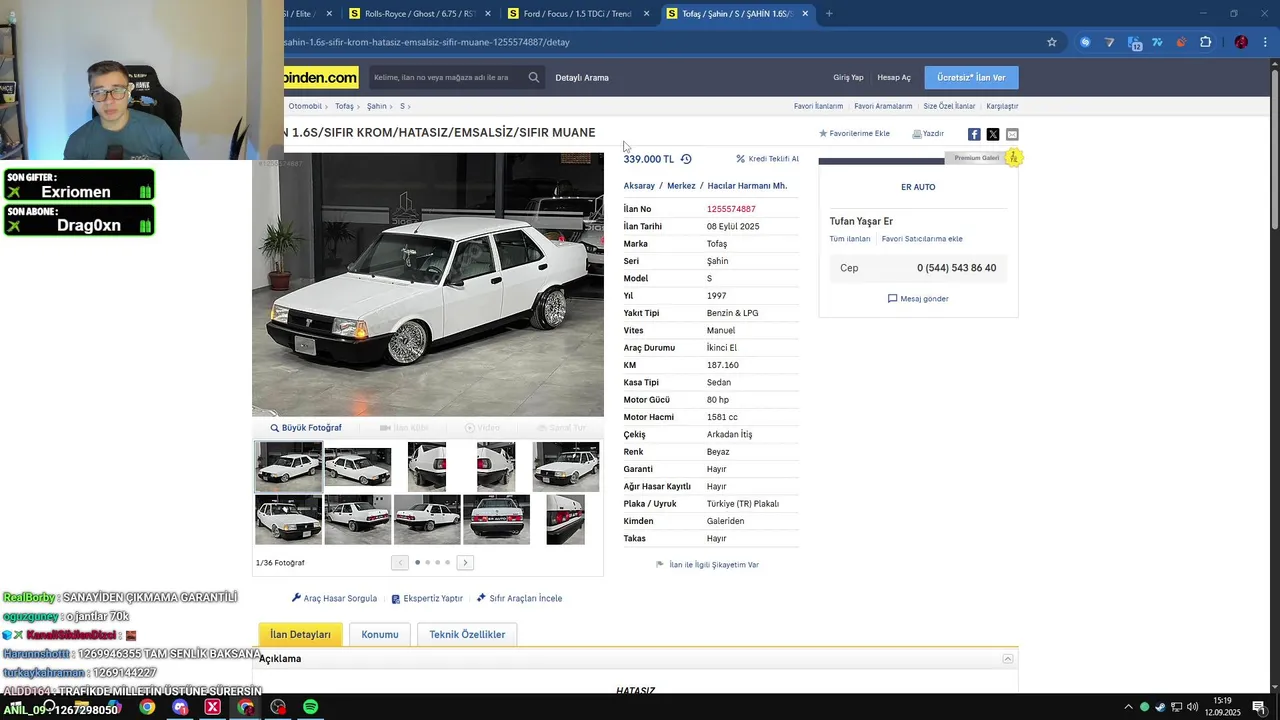Click the Merkez location link
The width and height of the screenshot is (1280, 720).
(x=681, y=186)
